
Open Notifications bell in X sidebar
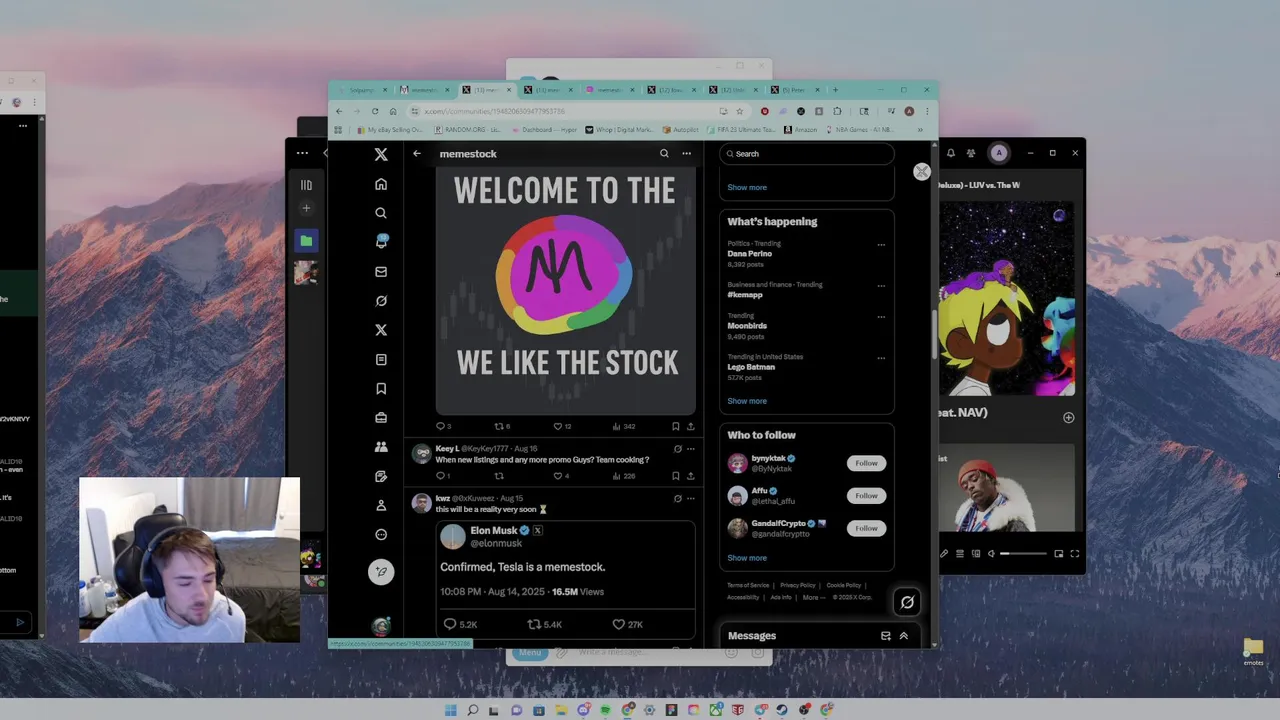pyautogui.click(x=381, y=242)
